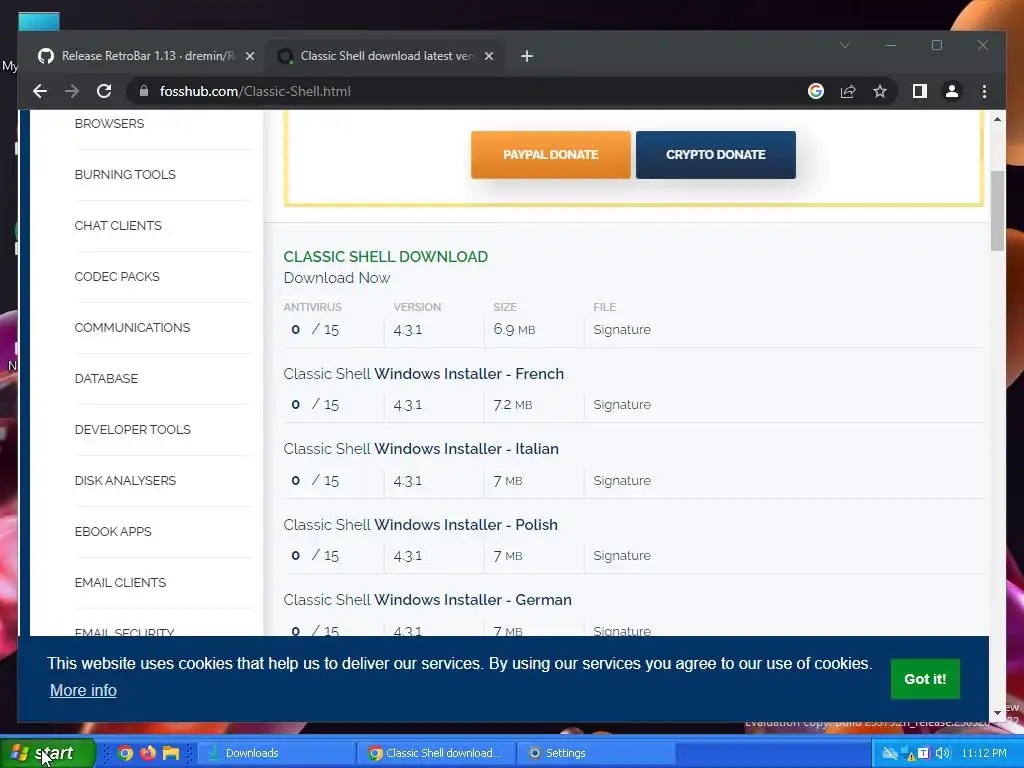Open file explorer folder quick launch icon
1024x768 pixels.
click(x=170, y=753)
